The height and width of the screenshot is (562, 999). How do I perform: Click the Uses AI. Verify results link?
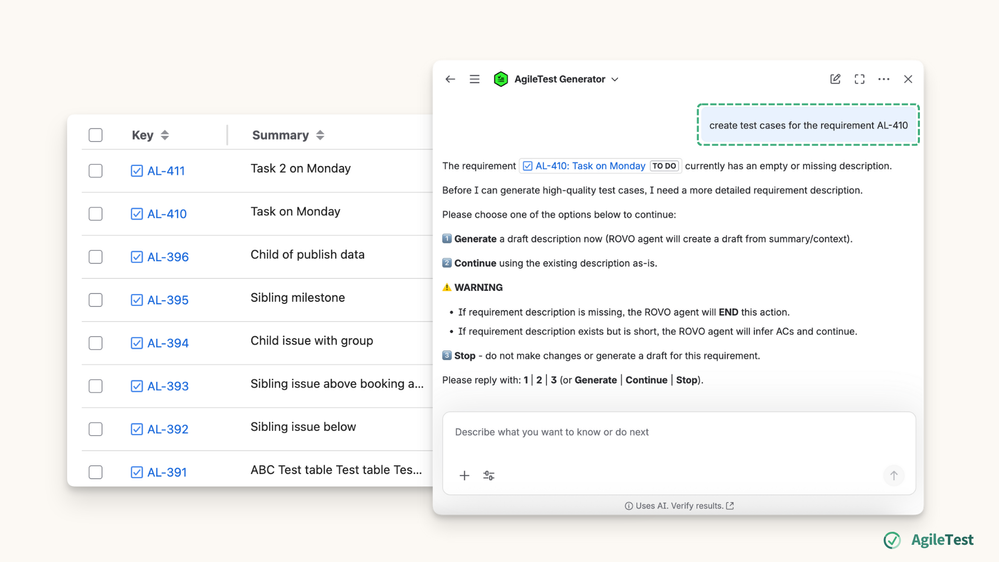point(680,506)
